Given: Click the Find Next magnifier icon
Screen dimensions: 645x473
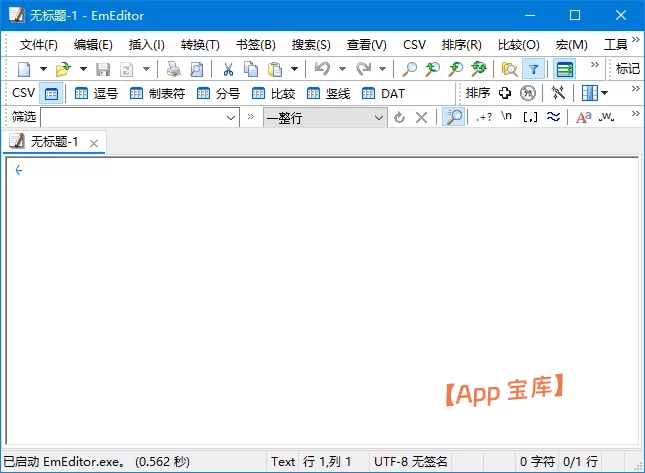Looking at the screenshot, I should (455, 69).
